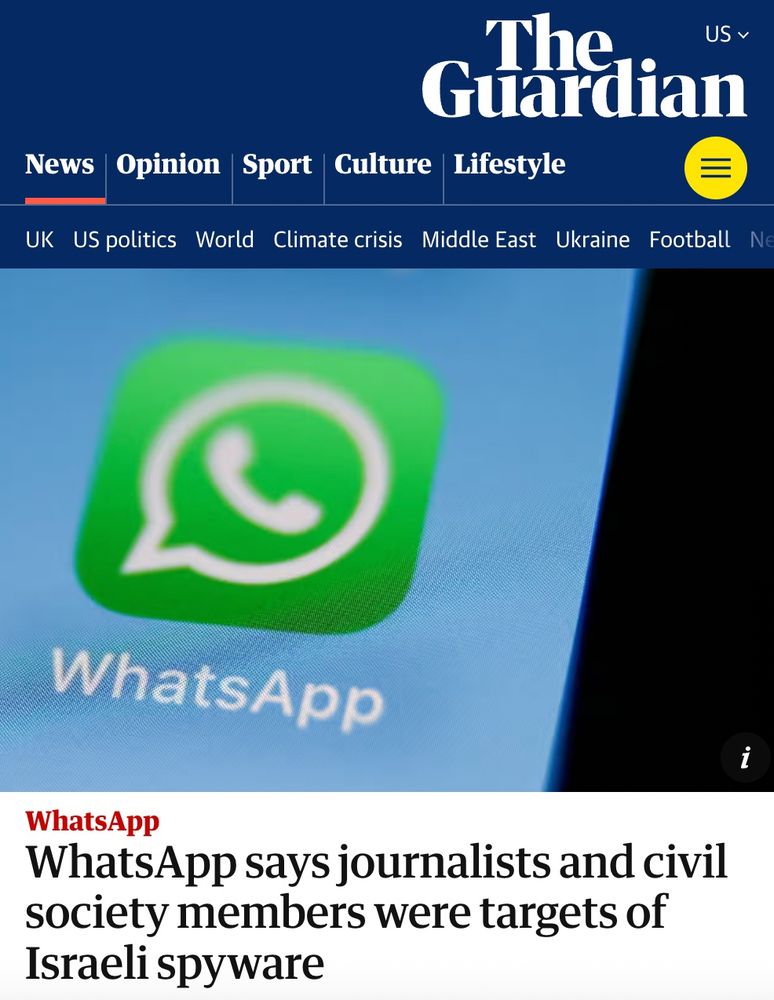The image size is (774, 1000).
Task: Open the yellow hamburger menu button
Action: 715,168
